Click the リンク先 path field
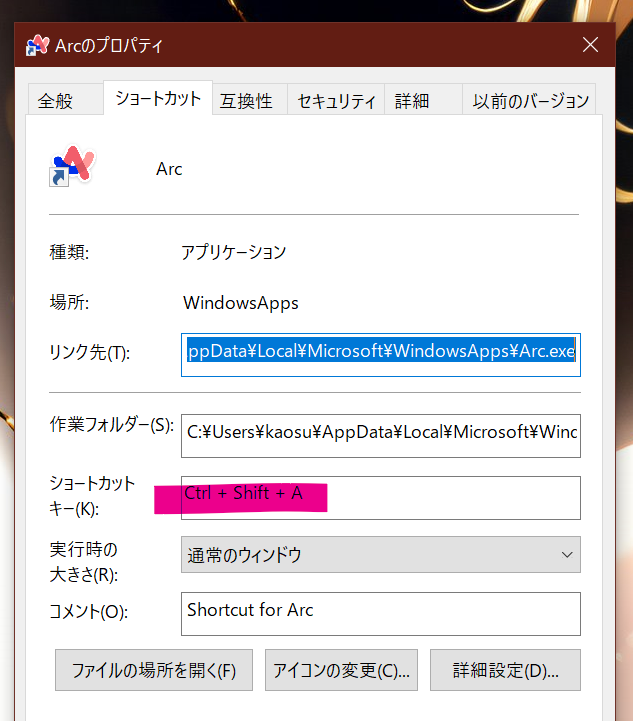Viewport: 633px width, 721px height. coord(381,355)
